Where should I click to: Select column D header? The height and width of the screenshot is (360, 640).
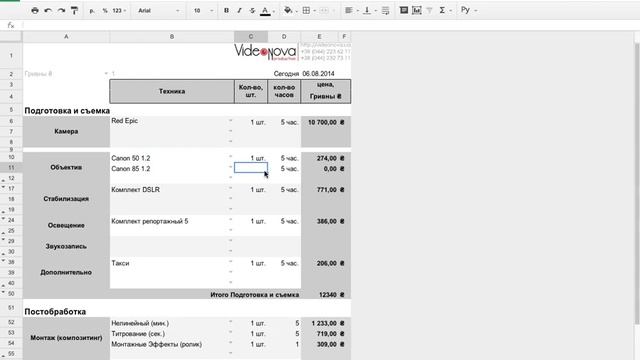[284, 37]
